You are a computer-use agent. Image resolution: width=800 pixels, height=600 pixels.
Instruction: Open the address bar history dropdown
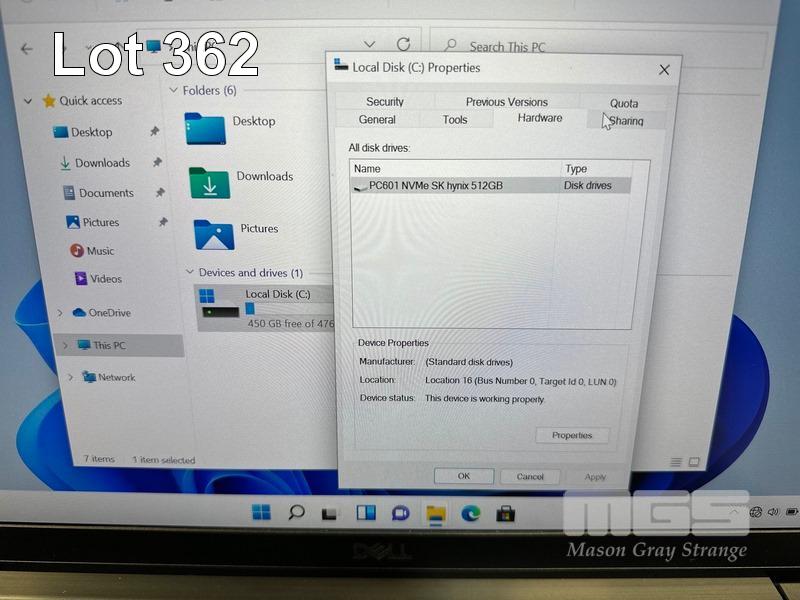tap(369, 45)
